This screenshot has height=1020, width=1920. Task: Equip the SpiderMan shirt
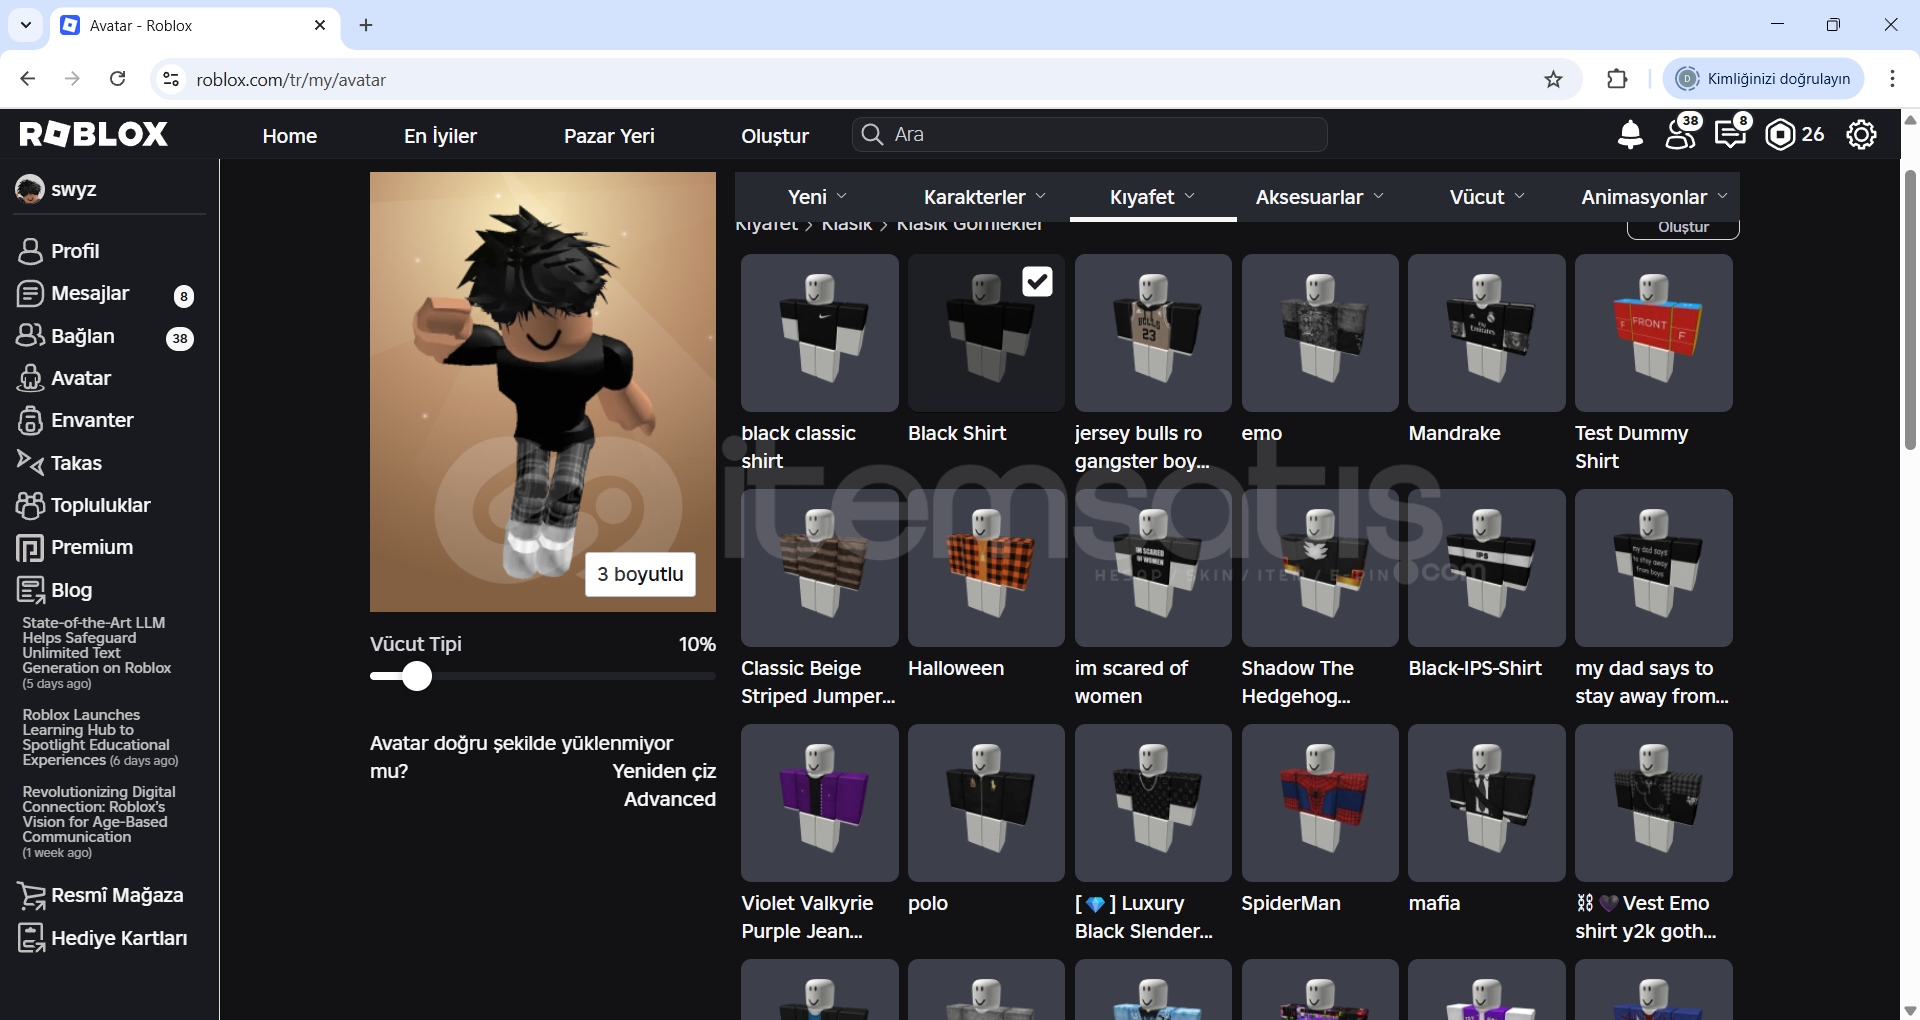(x=1320, y=803)
